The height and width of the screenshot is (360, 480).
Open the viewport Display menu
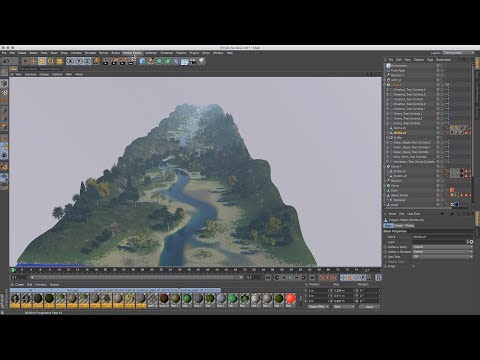[44, 74]
